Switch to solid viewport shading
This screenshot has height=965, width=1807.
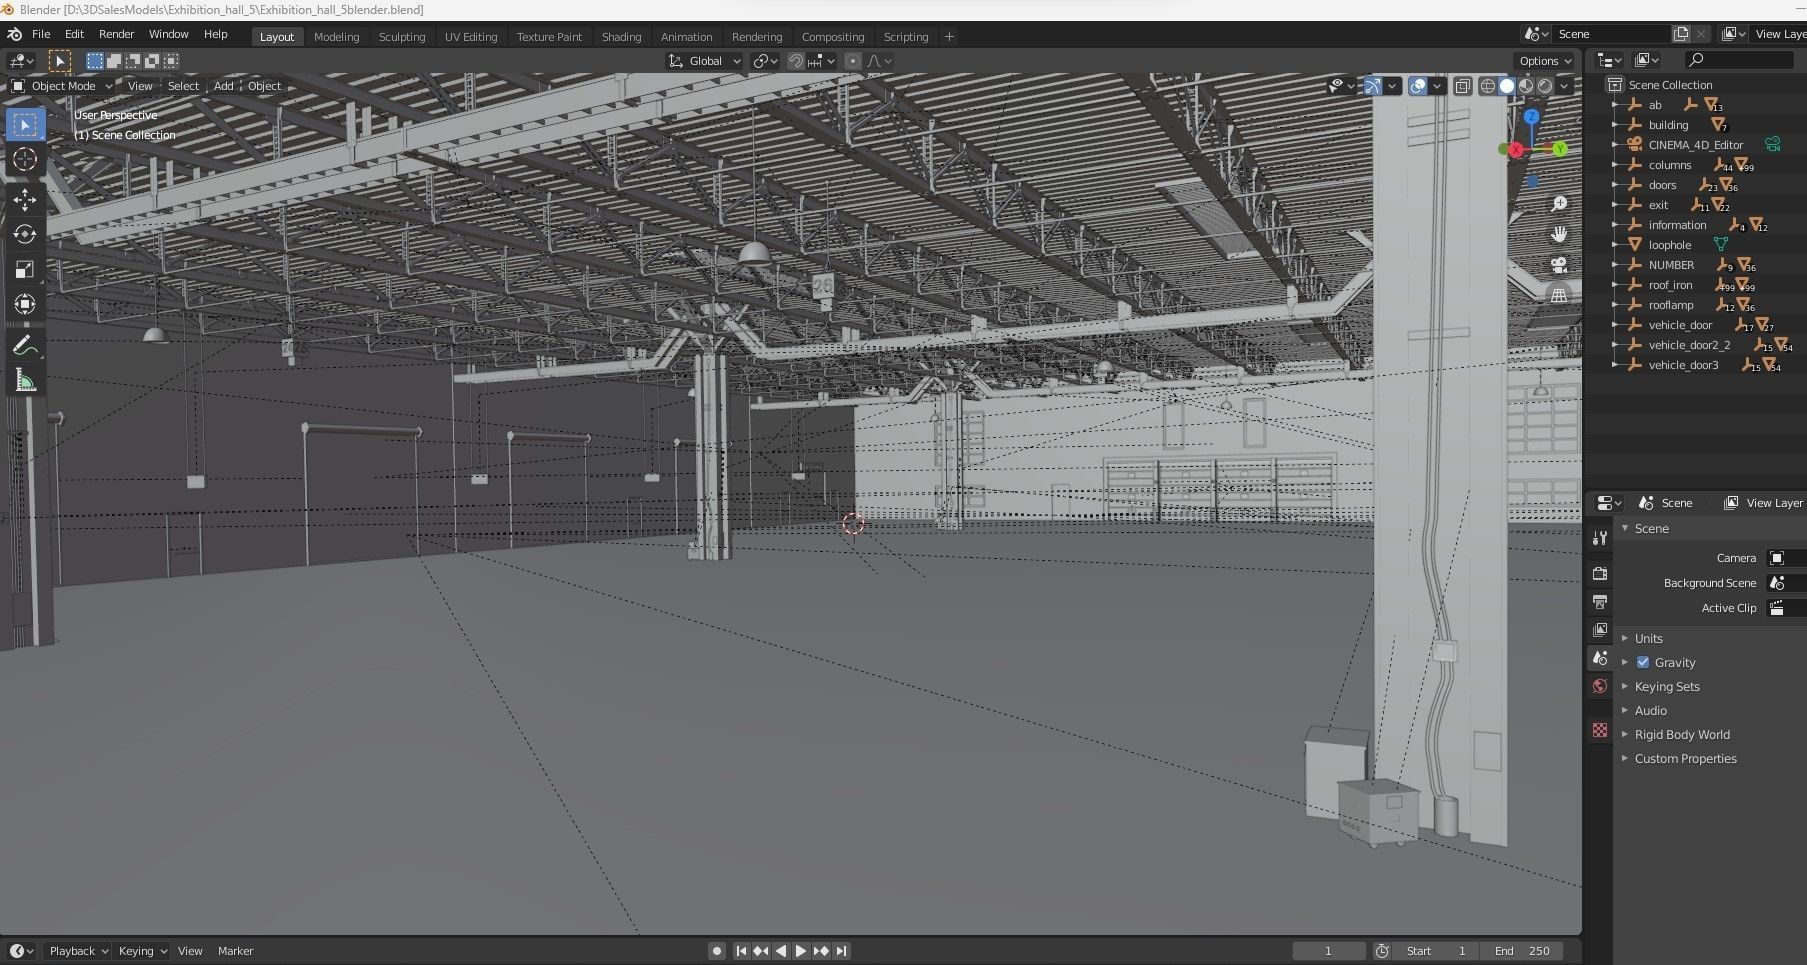coord(1507,87)
